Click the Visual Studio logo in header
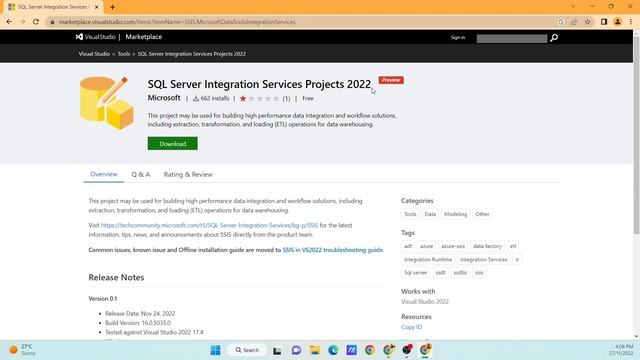 pyautogui.click(x=96, y=37)
